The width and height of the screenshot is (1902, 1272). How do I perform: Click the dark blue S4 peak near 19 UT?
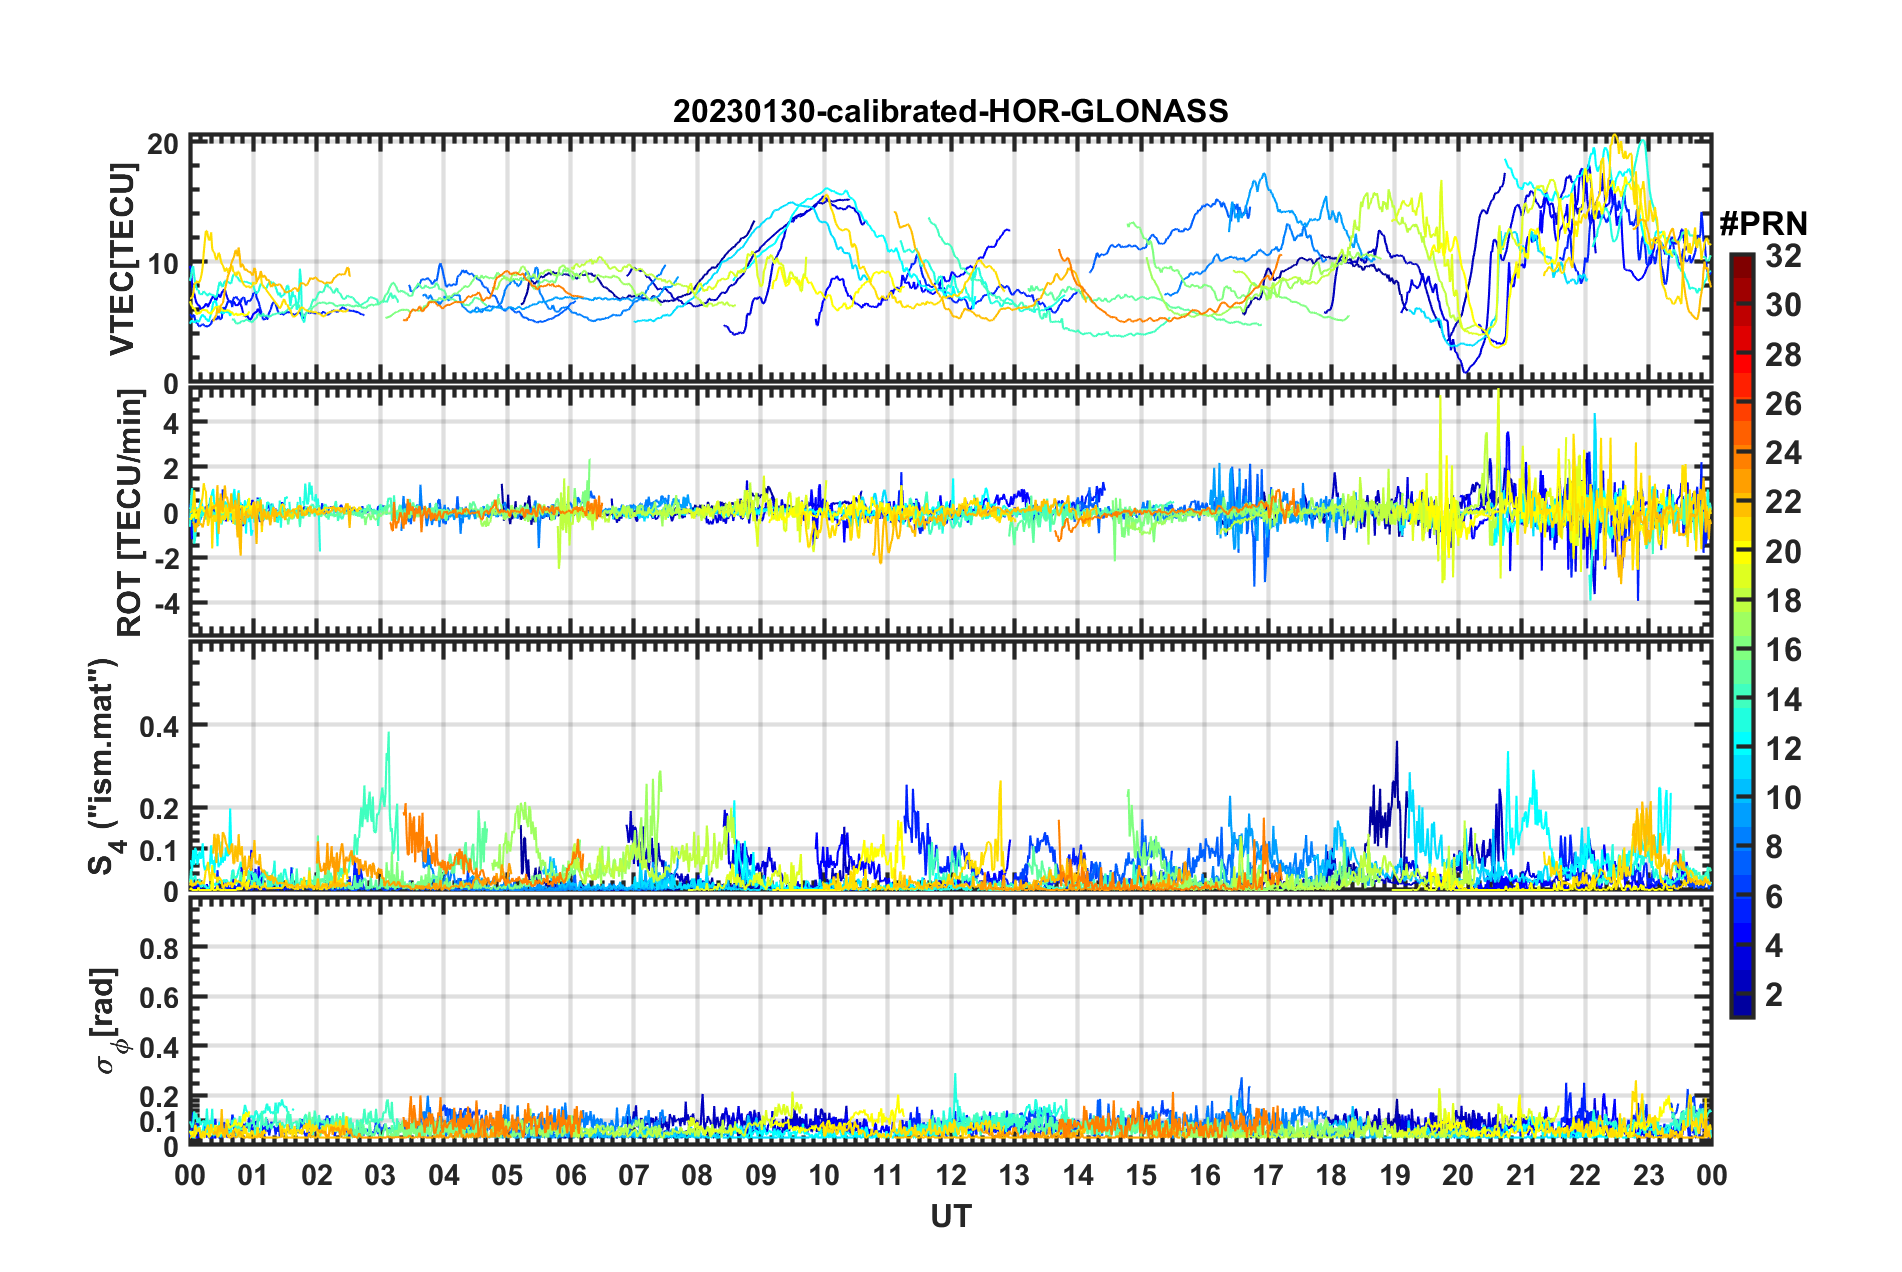(1396, 743)
